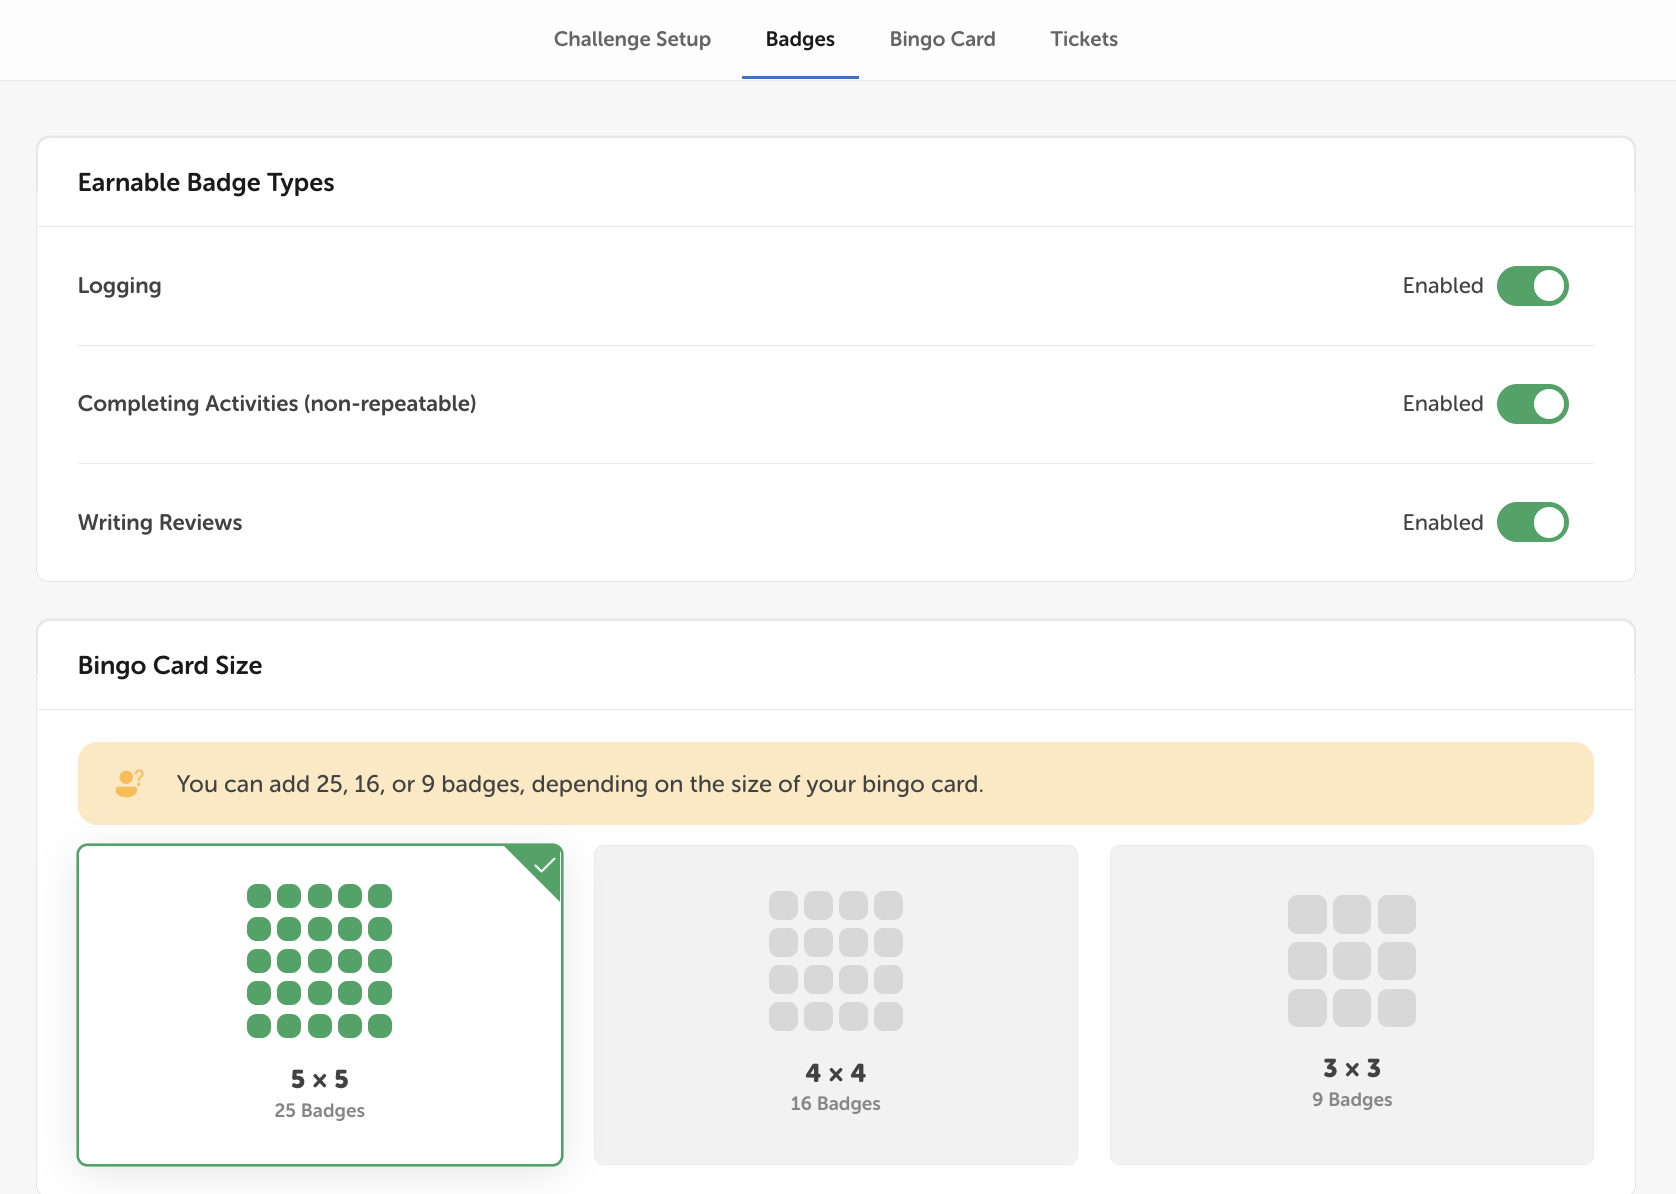Viewport: 1676px width, 1194px height.
Task: Click the green checkmark corner on selected card
Action: [x=544, y=864]
